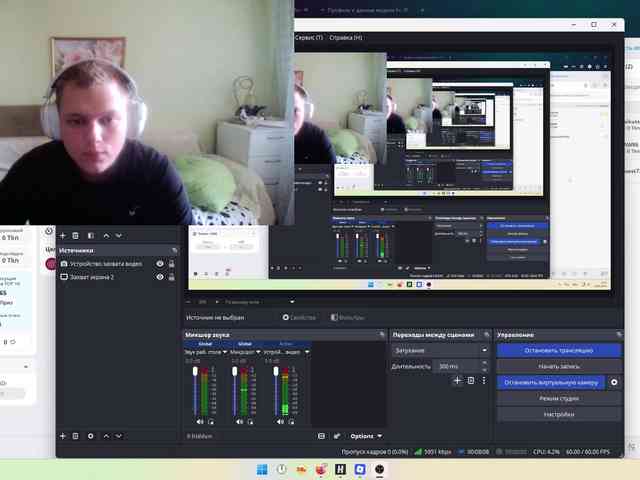Expand the Затухание transition dropdown
640x480 pixels.
tap(484, 350)
